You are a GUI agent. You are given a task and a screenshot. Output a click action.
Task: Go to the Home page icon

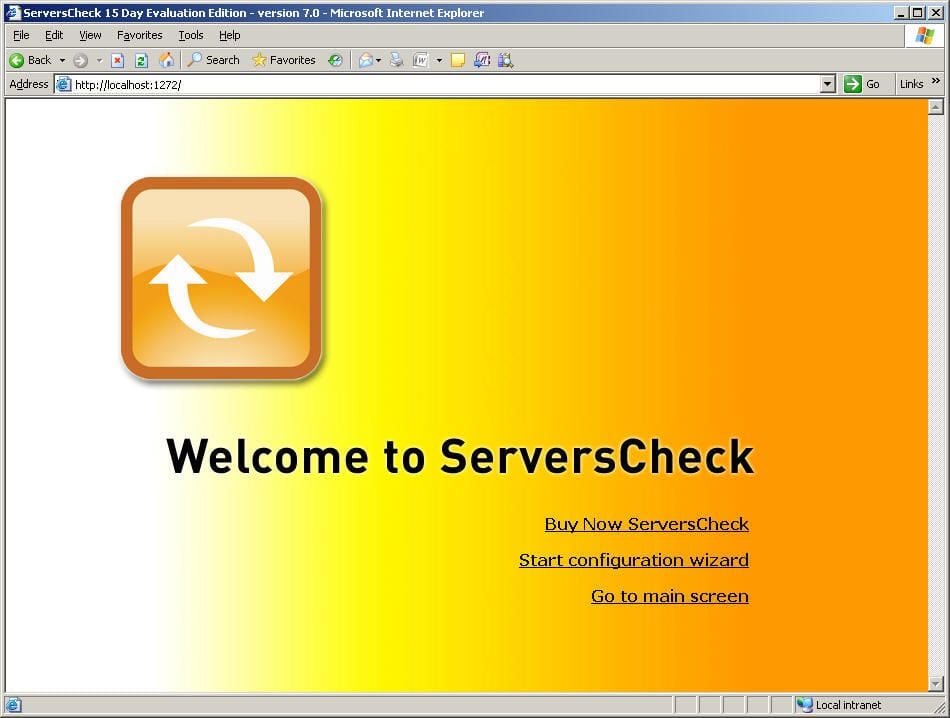tap(166, 60)
